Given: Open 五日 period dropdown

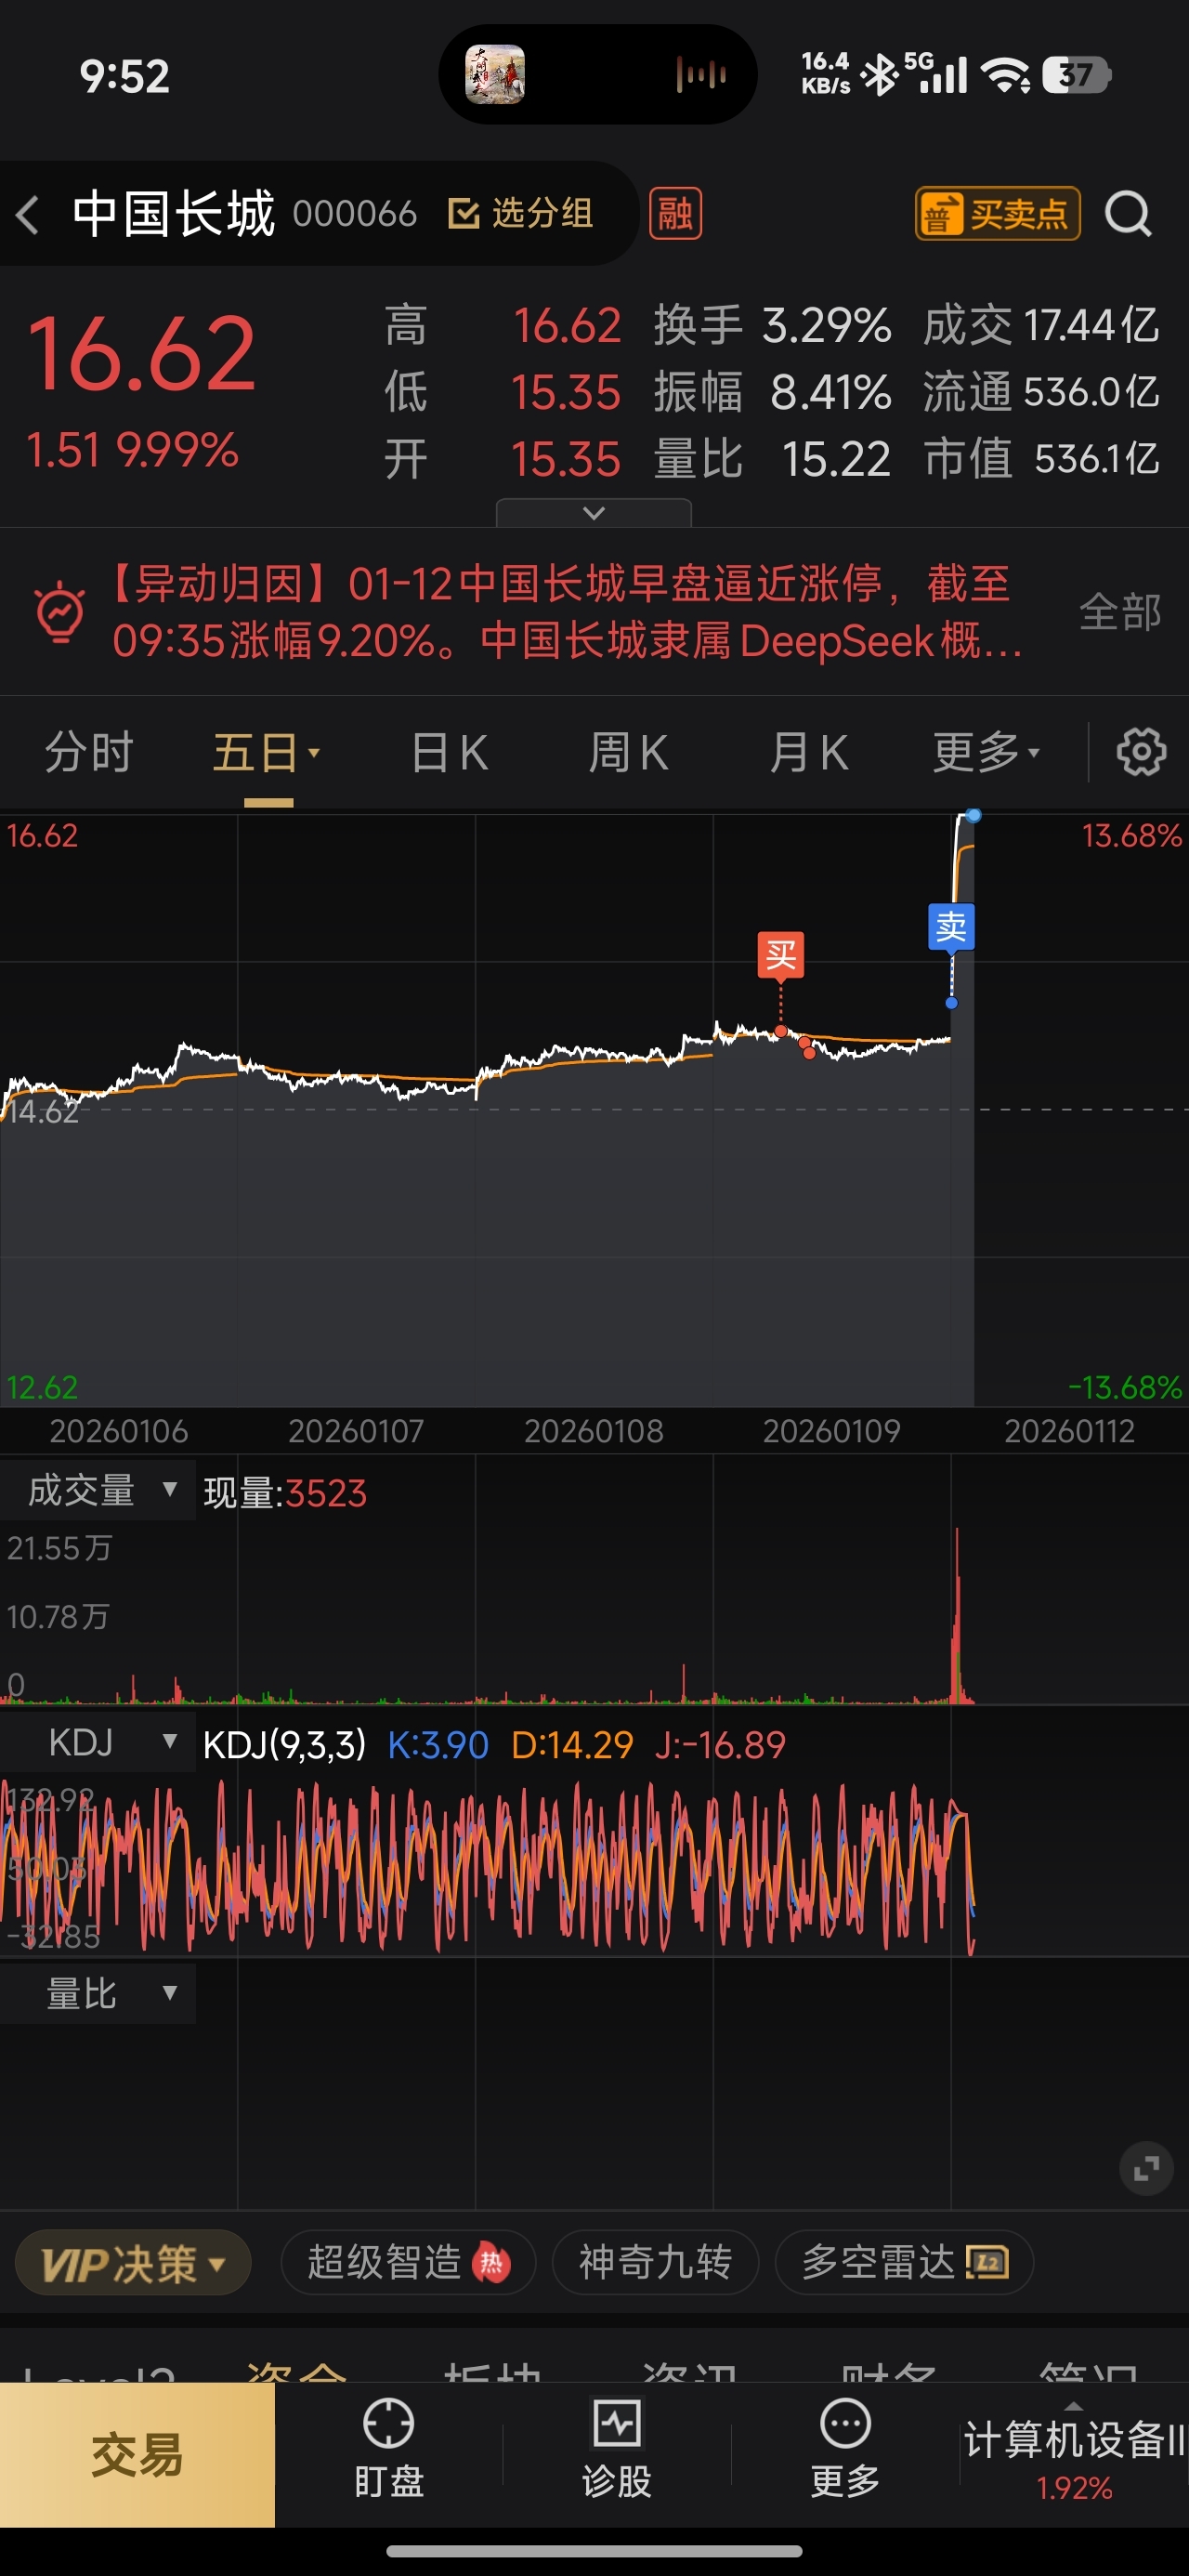Looking at the screenshot, I should pos(267,752).
